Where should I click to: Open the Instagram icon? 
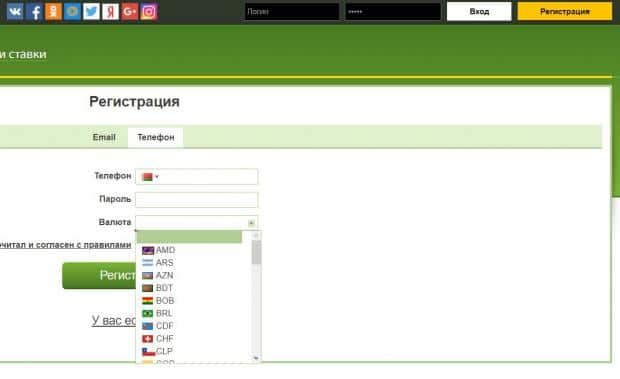click(149, 11)
